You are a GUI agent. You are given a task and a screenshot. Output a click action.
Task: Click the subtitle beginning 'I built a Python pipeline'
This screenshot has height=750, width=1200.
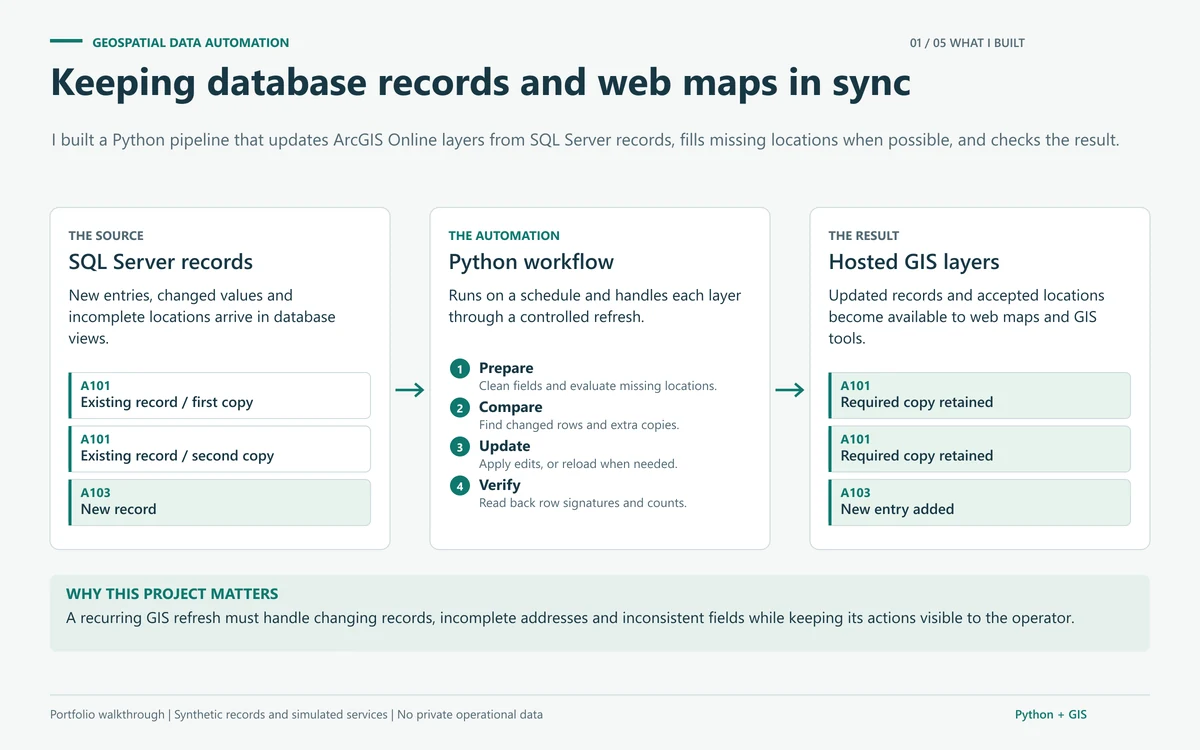click(x=585, y=140)
